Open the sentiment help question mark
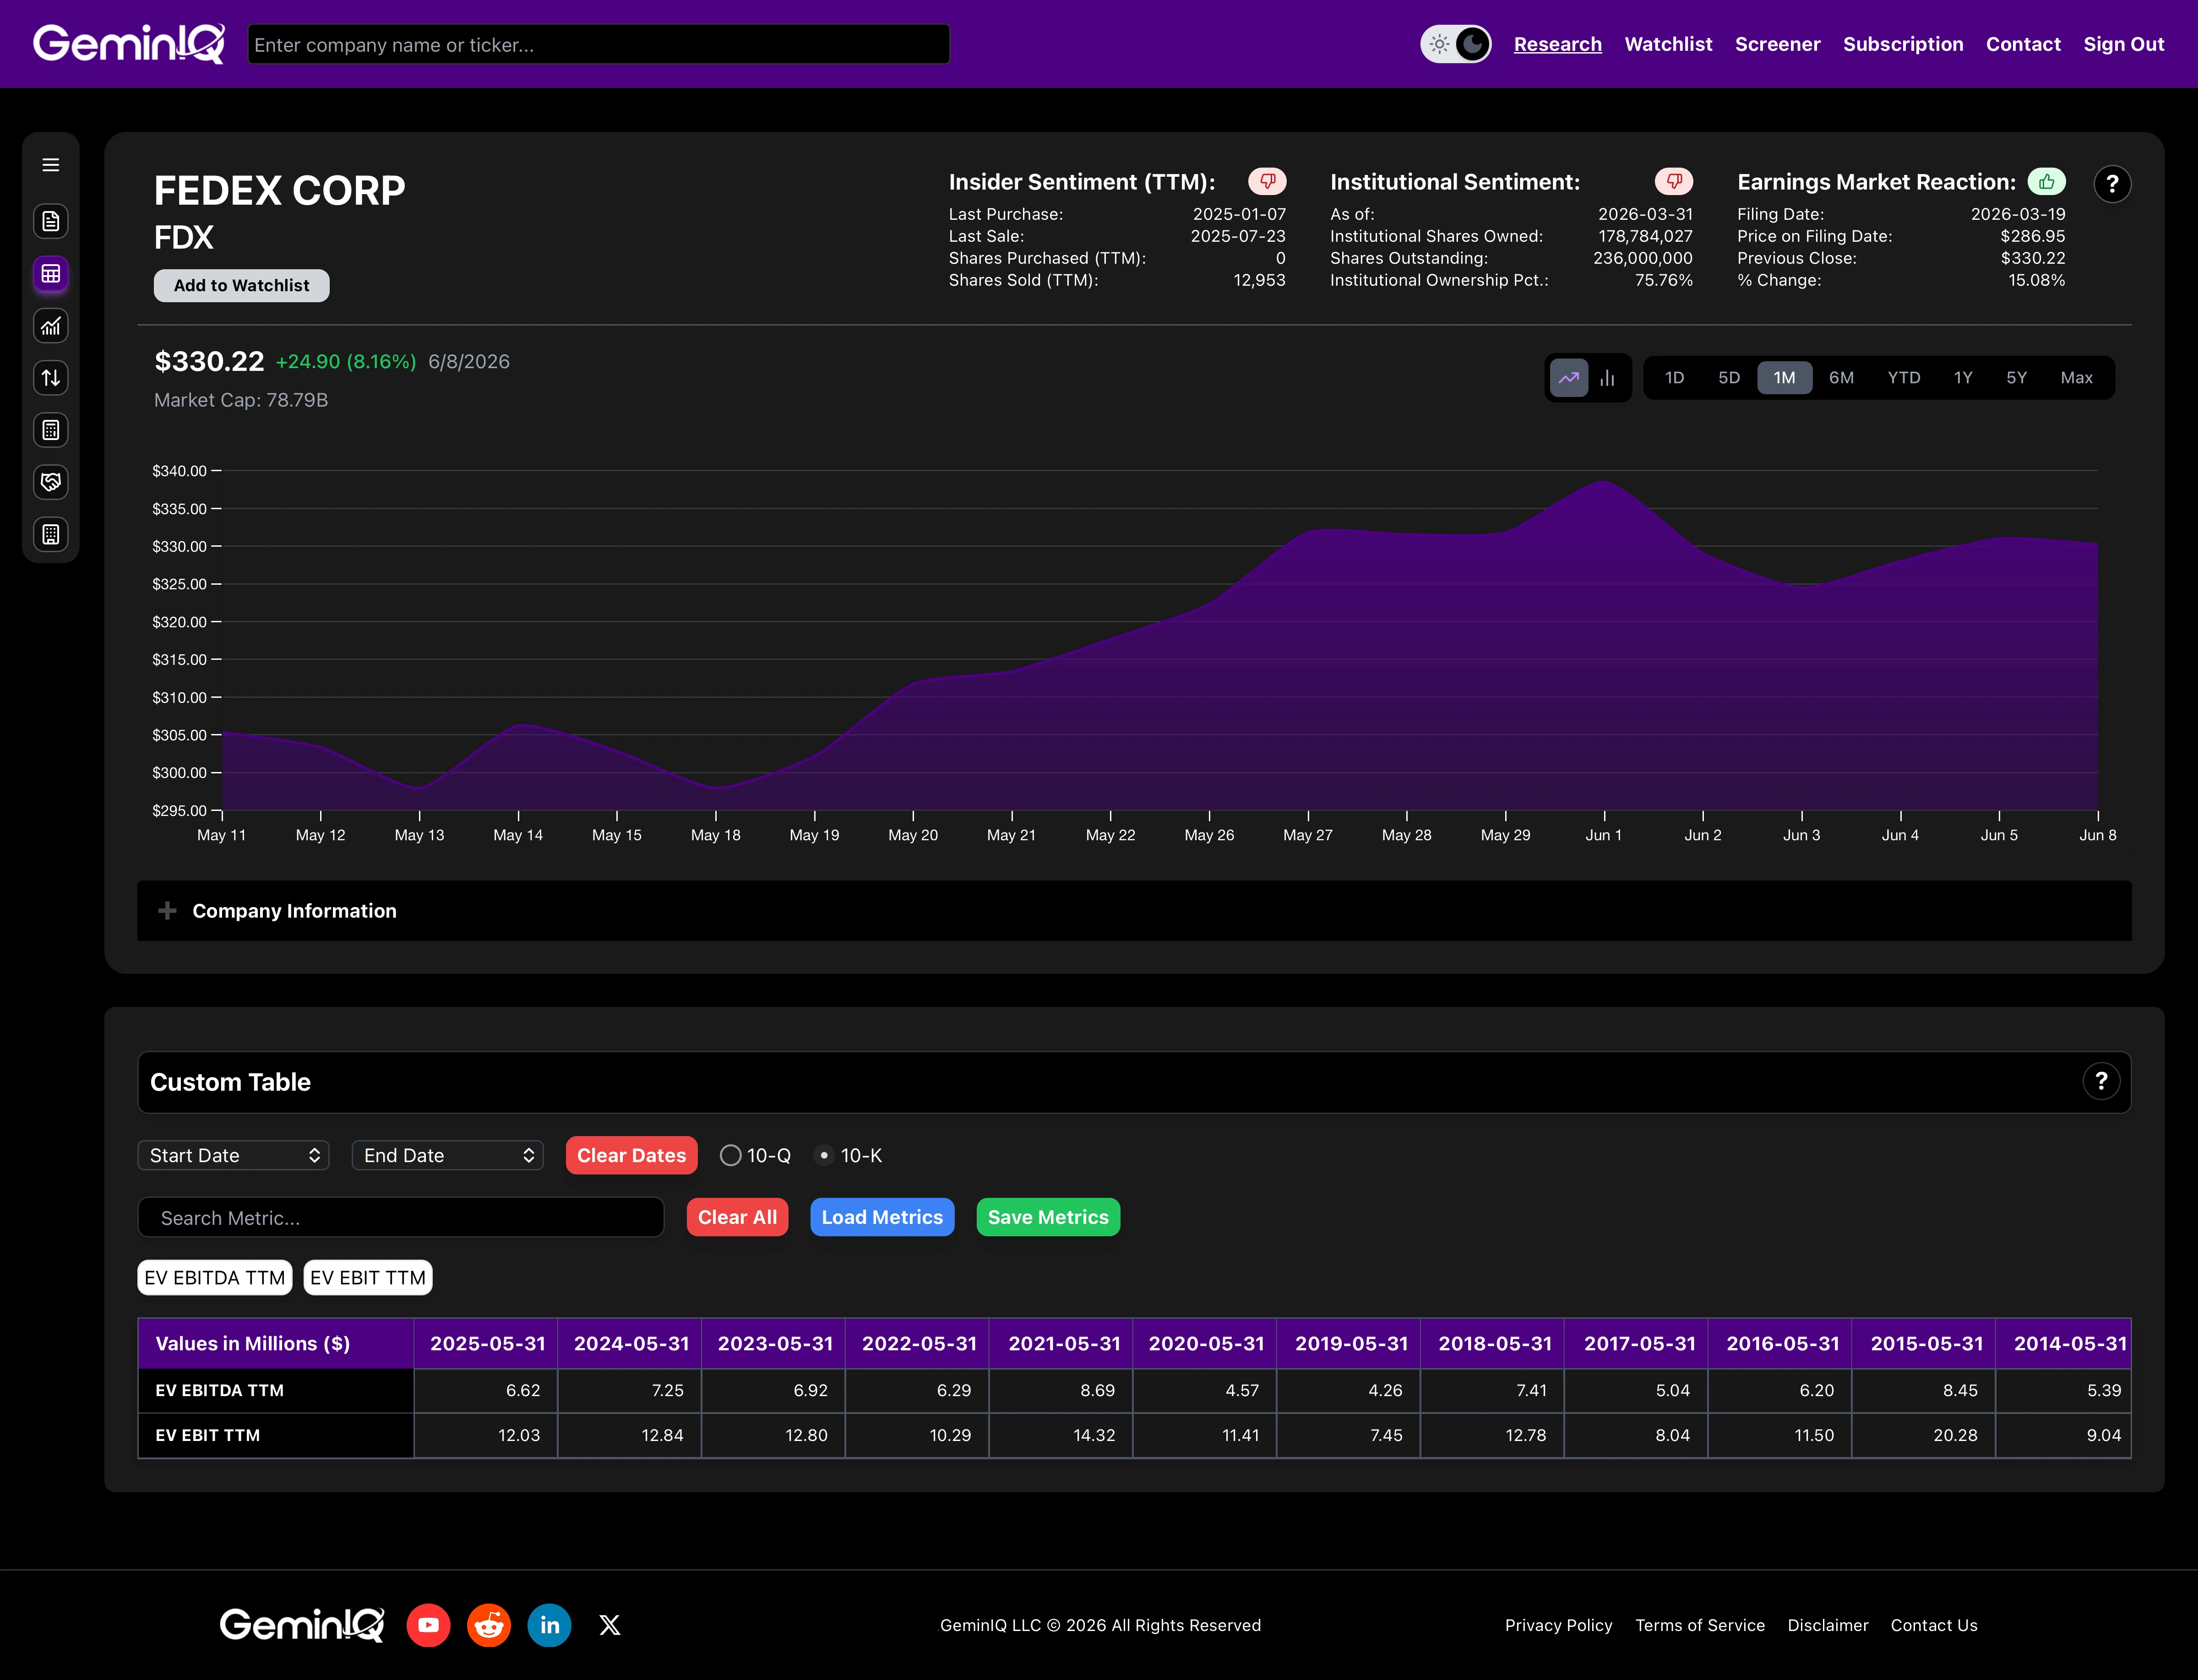Viewport: 2198px width, 1680px height. pyautogui.click(x=2112, y=184)
